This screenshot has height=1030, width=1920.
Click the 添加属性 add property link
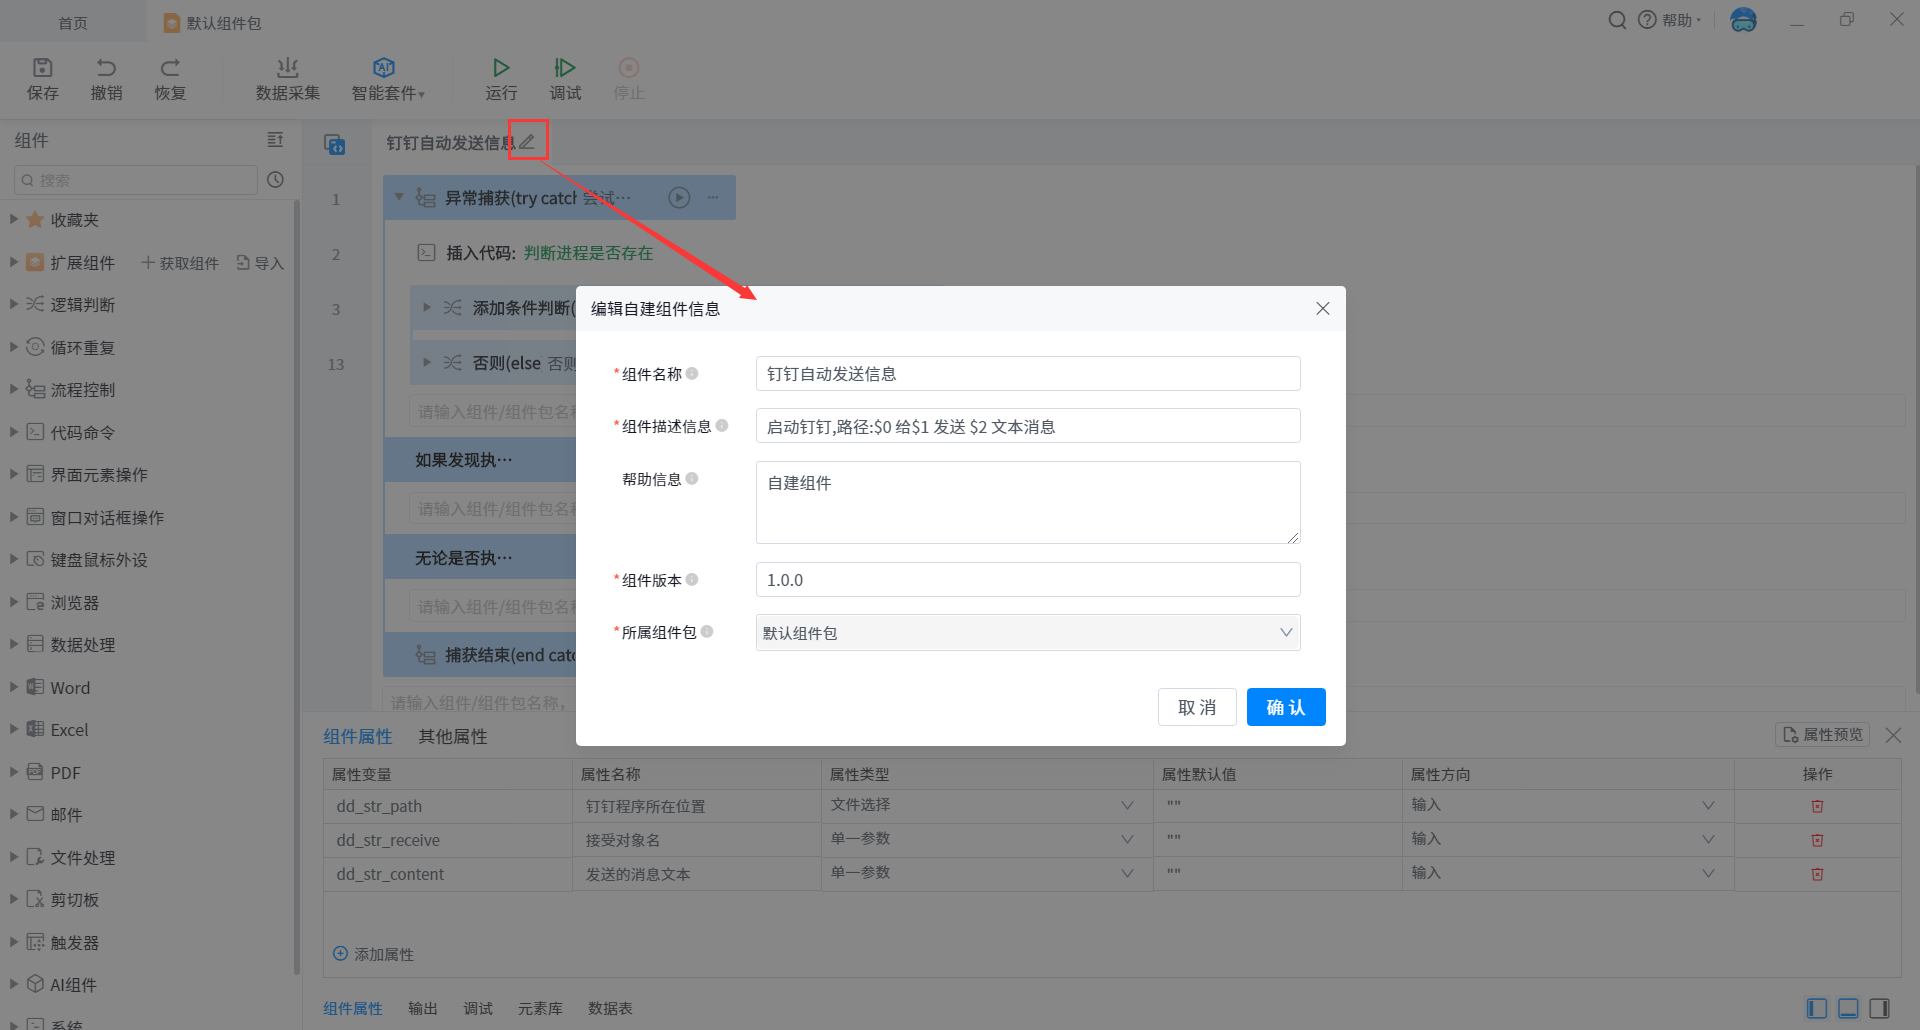click(373, 954)
